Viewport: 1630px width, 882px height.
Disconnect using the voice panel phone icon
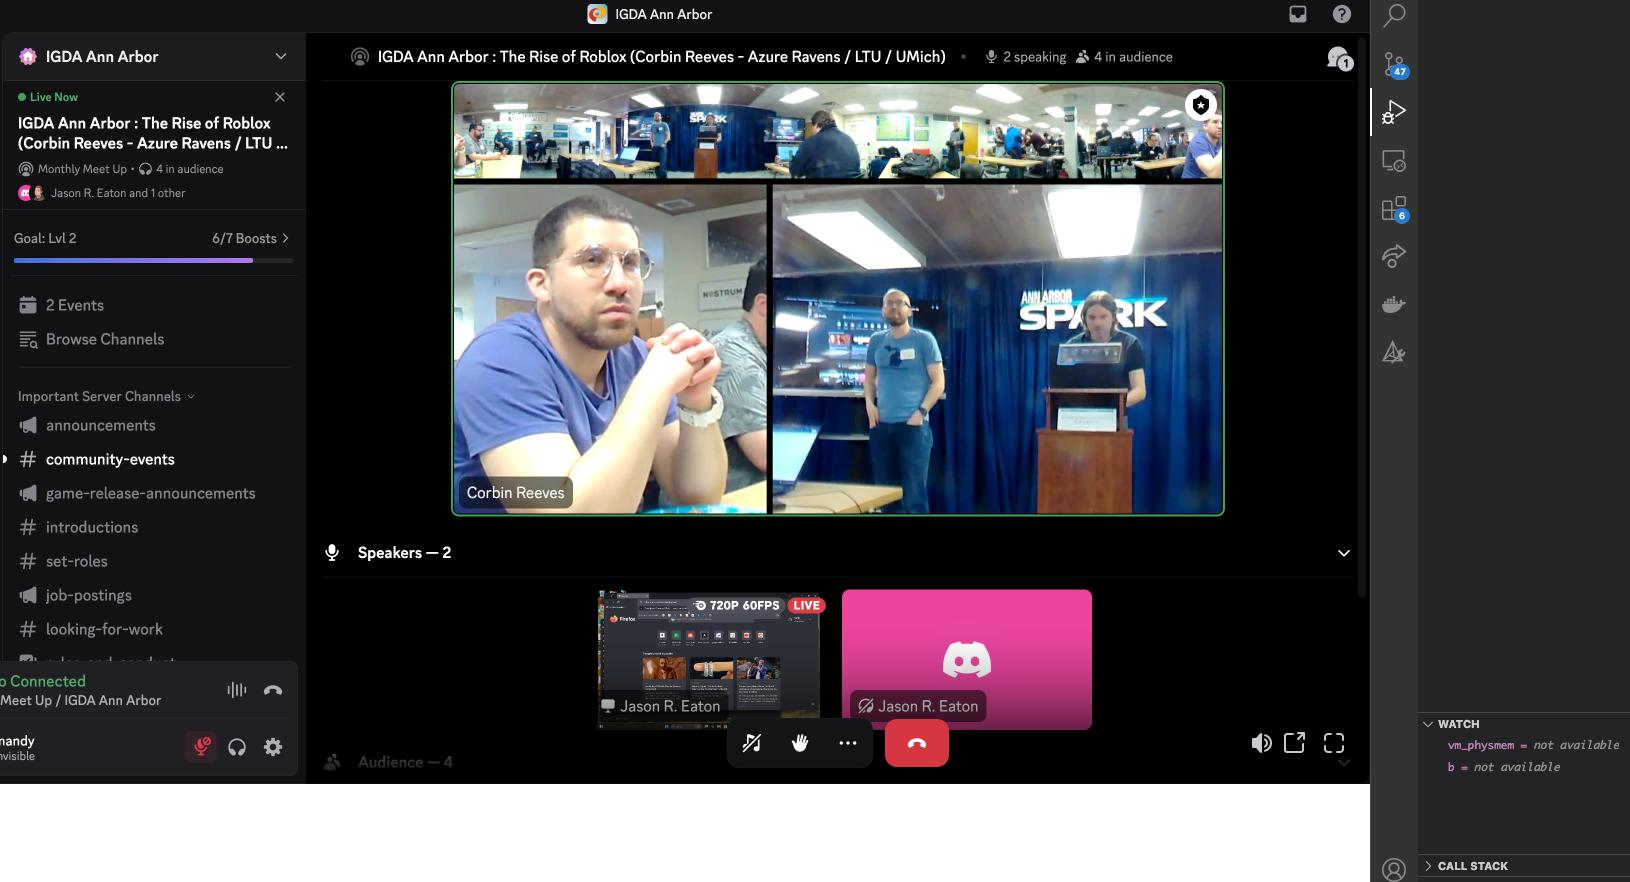tap(273, 690)
